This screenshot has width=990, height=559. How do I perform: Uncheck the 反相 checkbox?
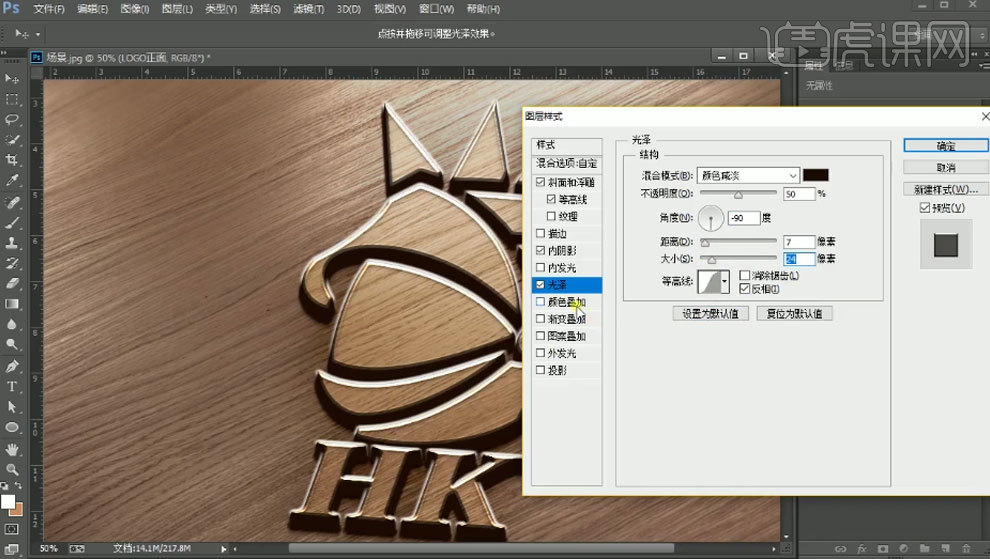pyautogui.click(x=745, y=289)
